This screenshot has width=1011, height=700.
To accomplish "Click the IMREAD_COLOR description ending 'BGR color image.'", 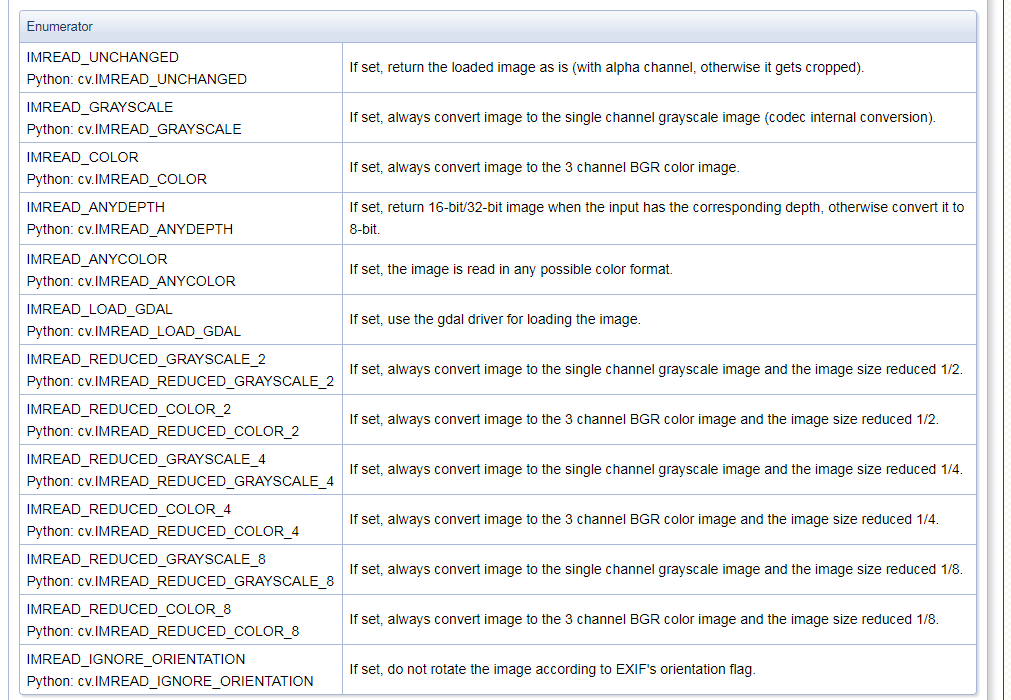I will click(x=545, y=168).
